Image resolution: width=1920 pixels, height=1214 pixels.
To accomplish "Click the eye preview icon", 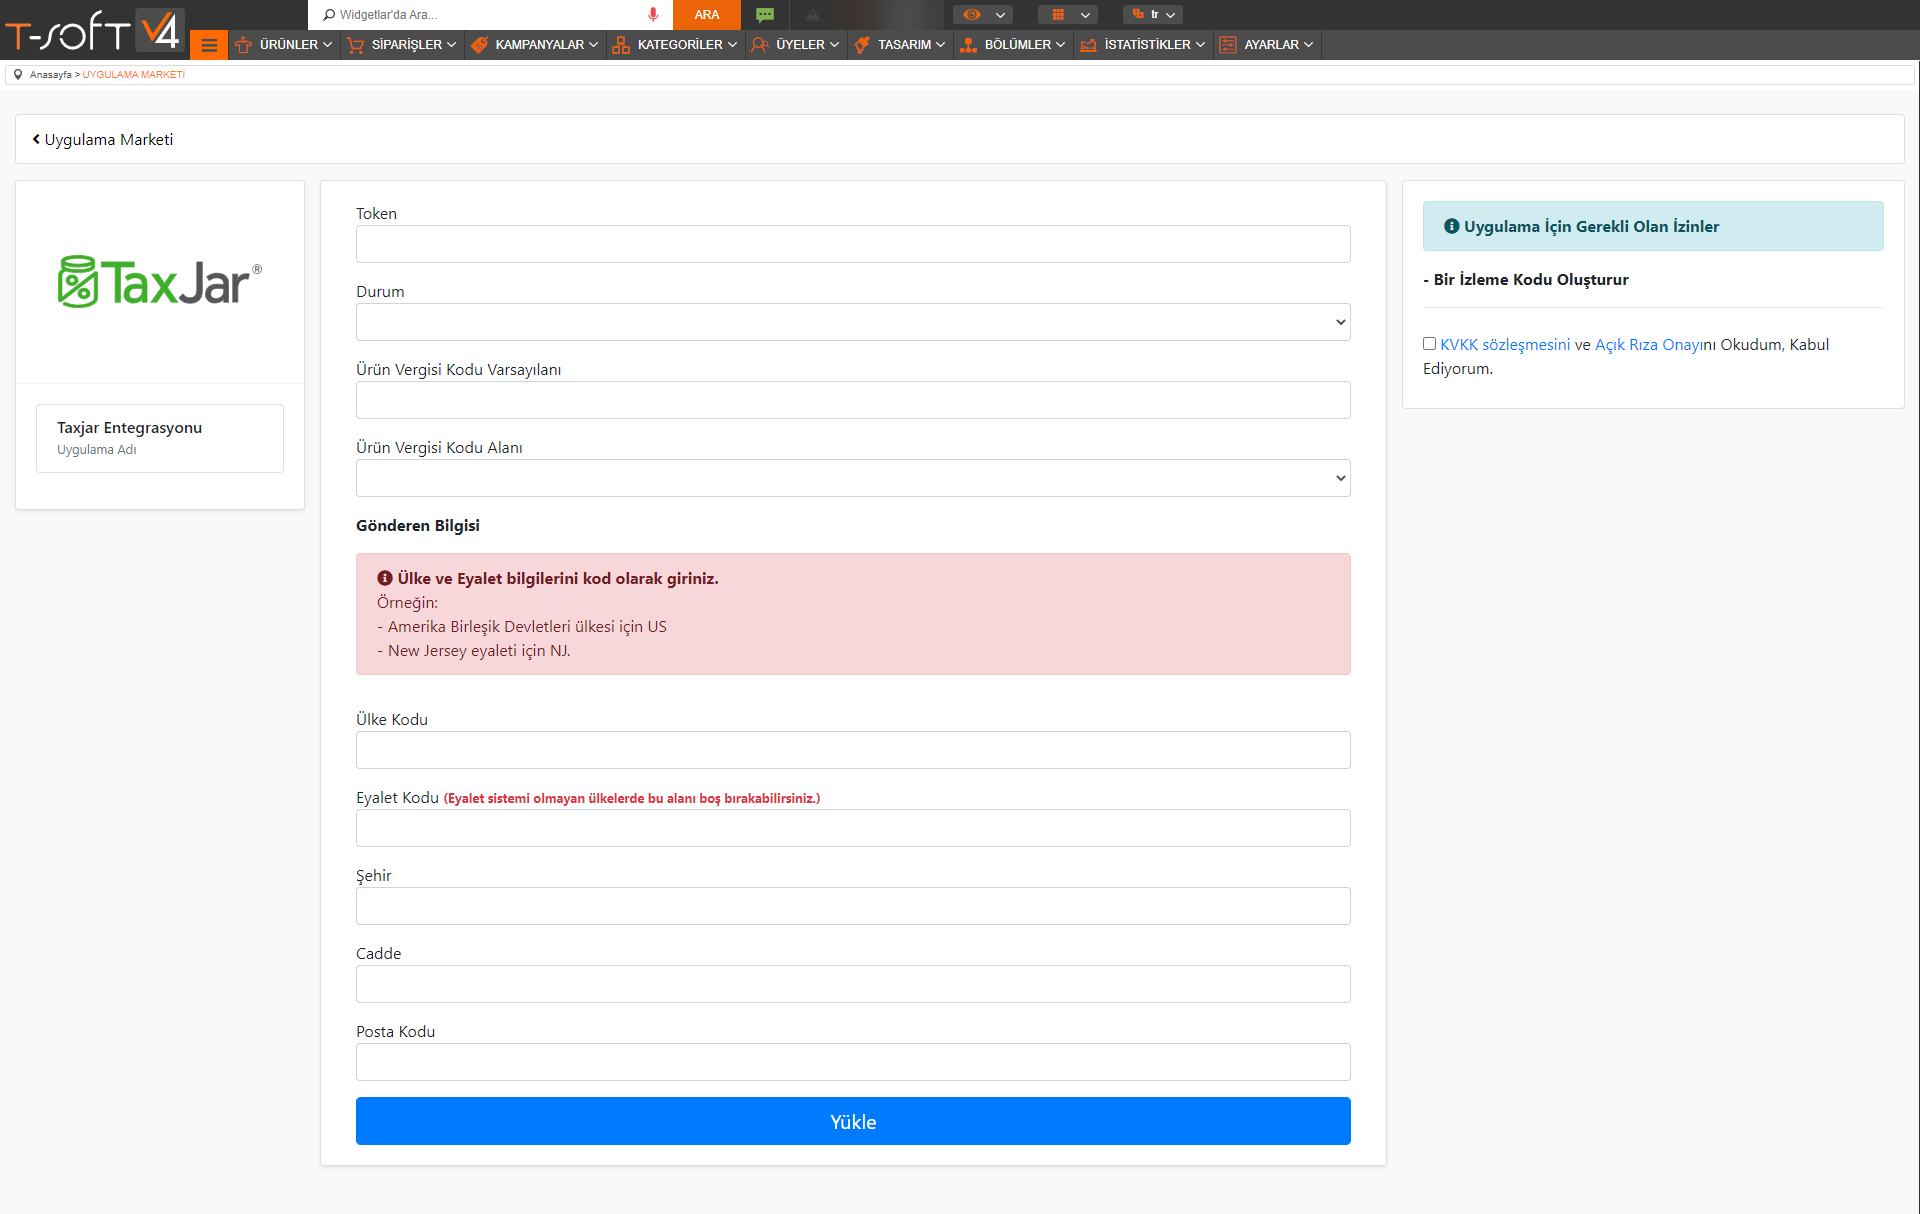I will [972, 14].
